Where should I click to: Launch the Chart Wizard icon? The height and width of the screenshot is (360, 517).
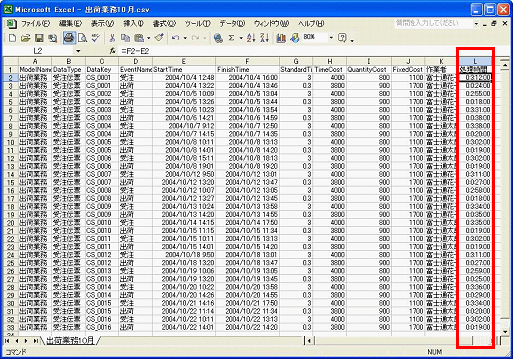281,38
